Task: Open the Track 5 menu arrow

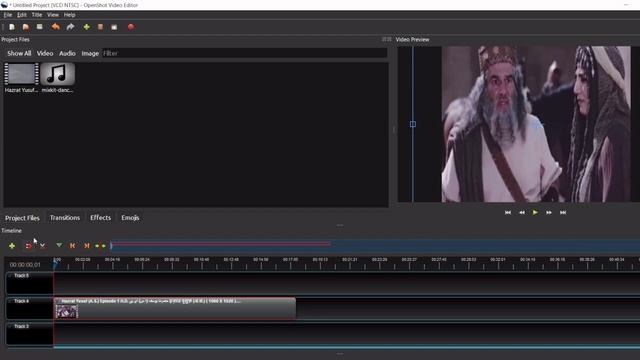Action: point(10,276)
